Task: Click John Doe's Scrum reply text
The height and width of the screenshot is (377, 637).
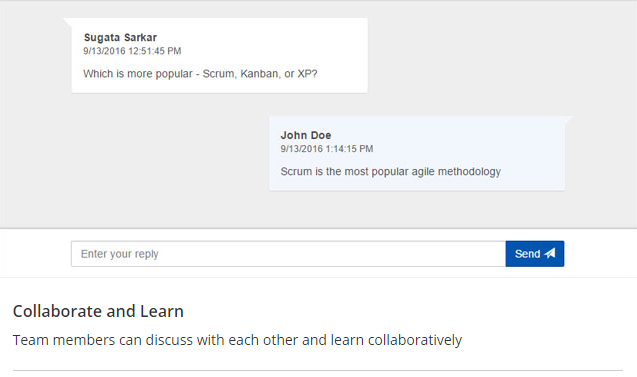Action: (x=390, y=172)
